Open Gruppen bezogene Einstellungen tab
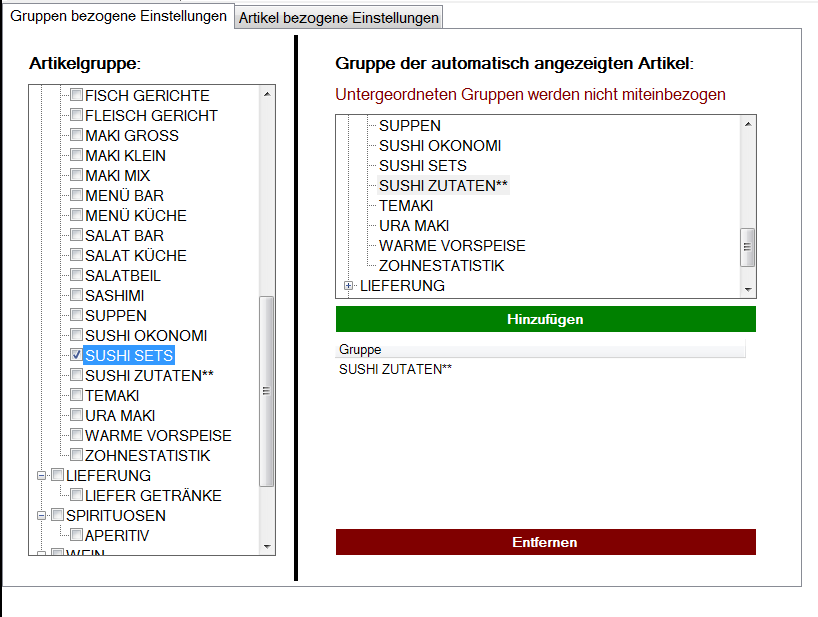 click(118, 17)
